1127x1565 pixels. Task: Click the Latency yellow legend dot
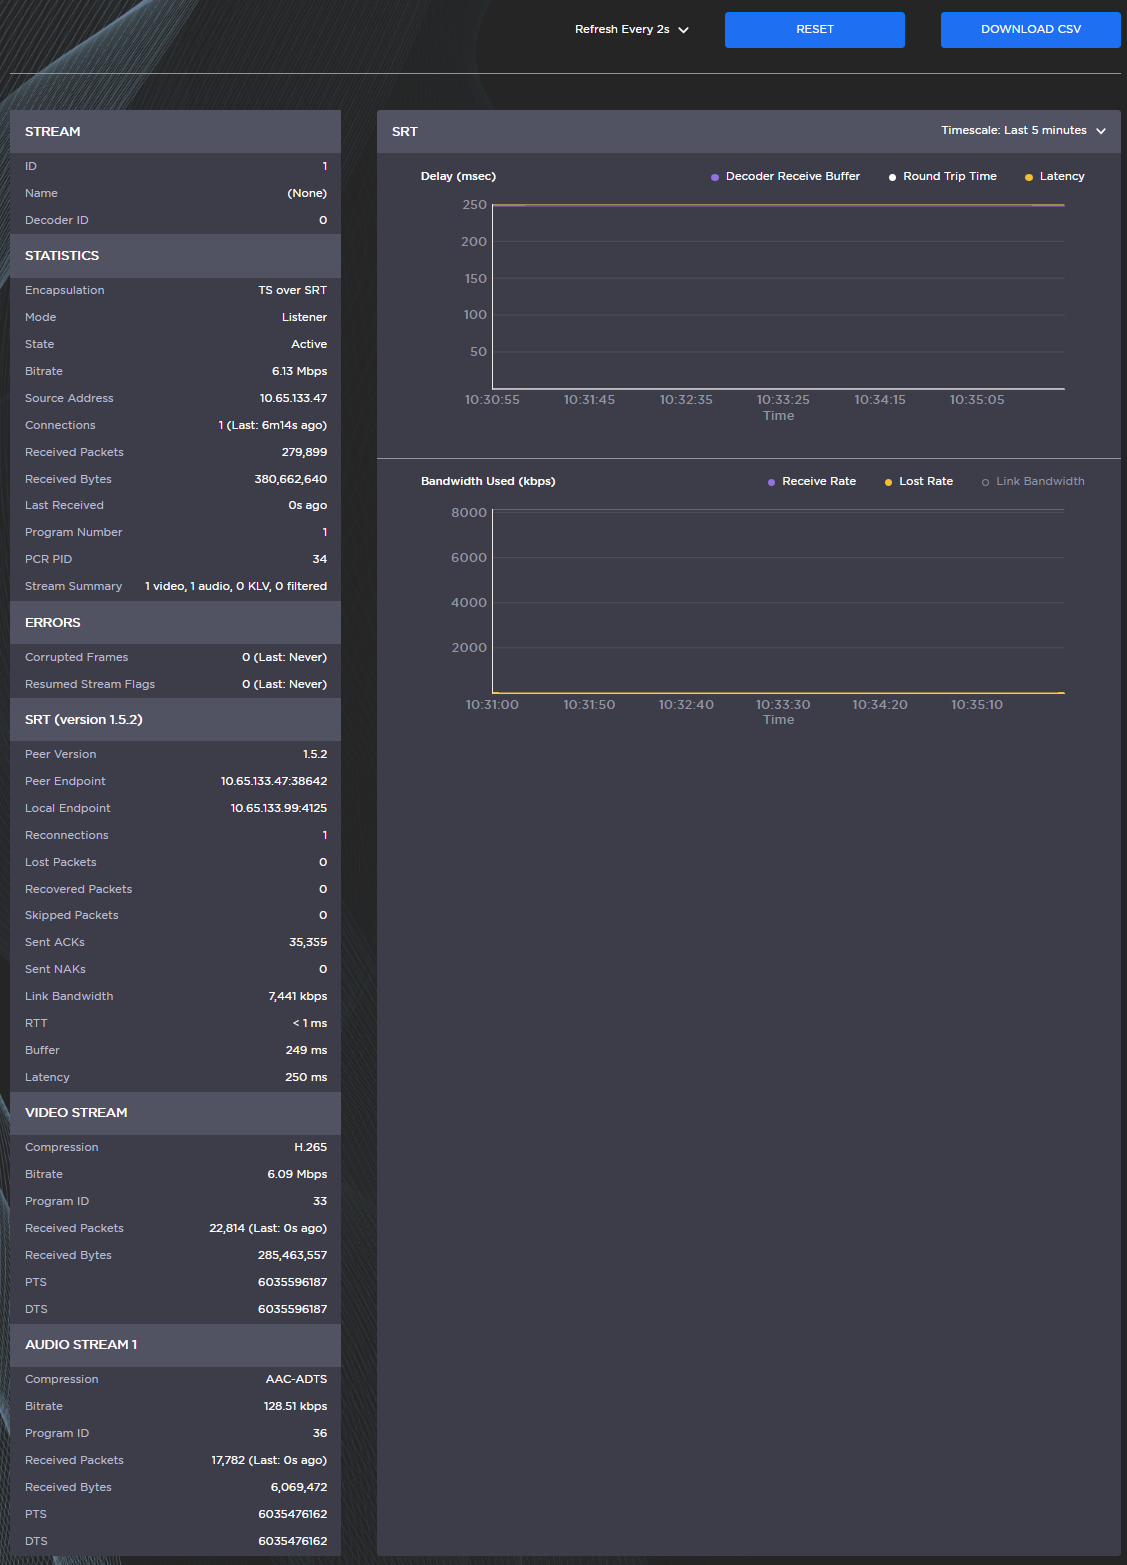1029,177
